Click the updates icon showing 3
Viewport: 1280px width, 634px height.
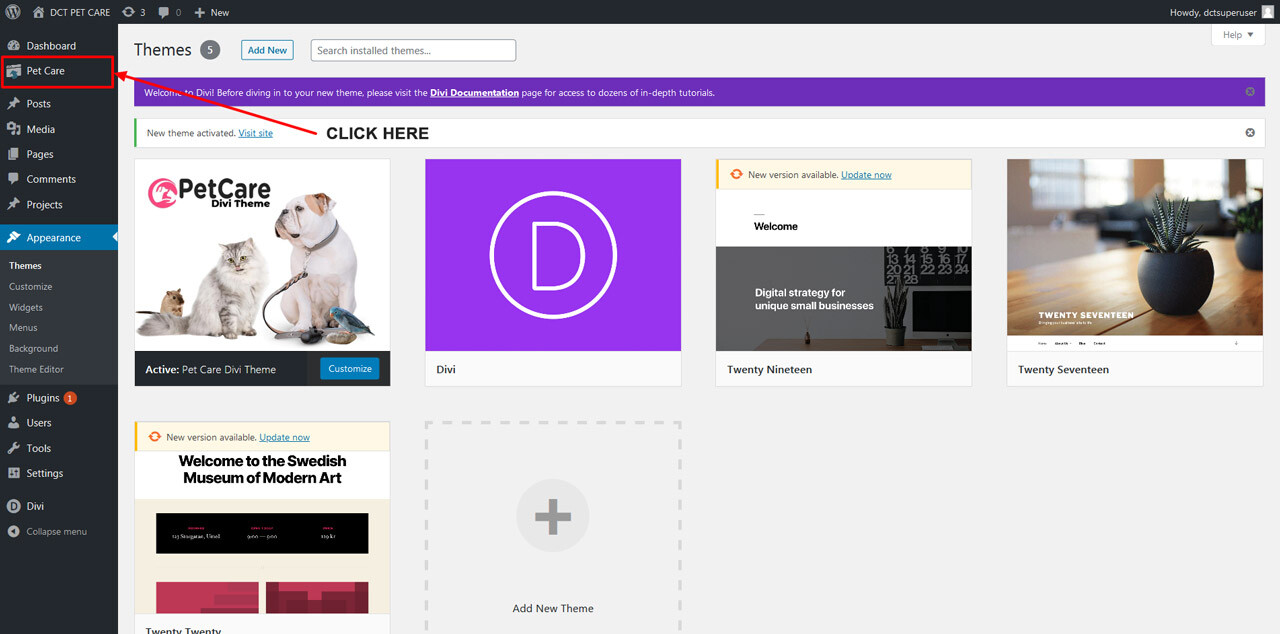click(129, 12)
